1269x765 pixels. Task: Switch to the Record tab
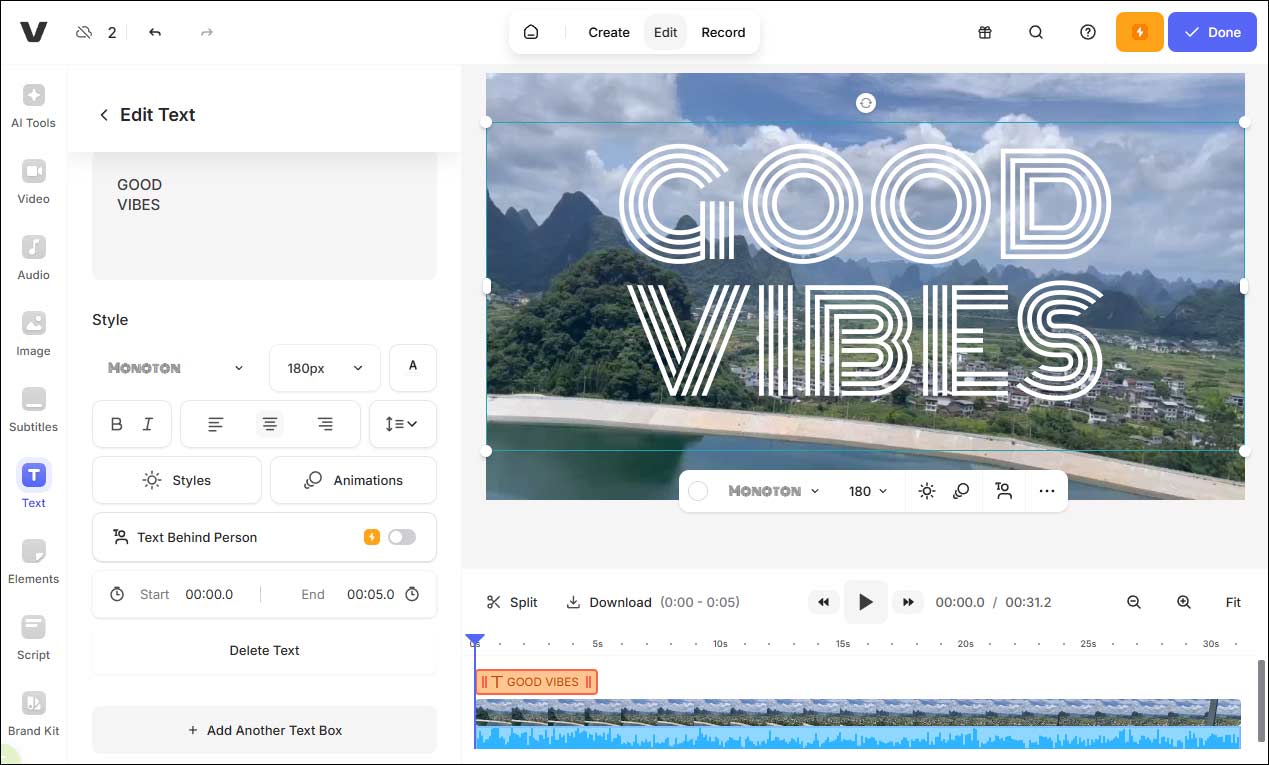click(723, 32)
